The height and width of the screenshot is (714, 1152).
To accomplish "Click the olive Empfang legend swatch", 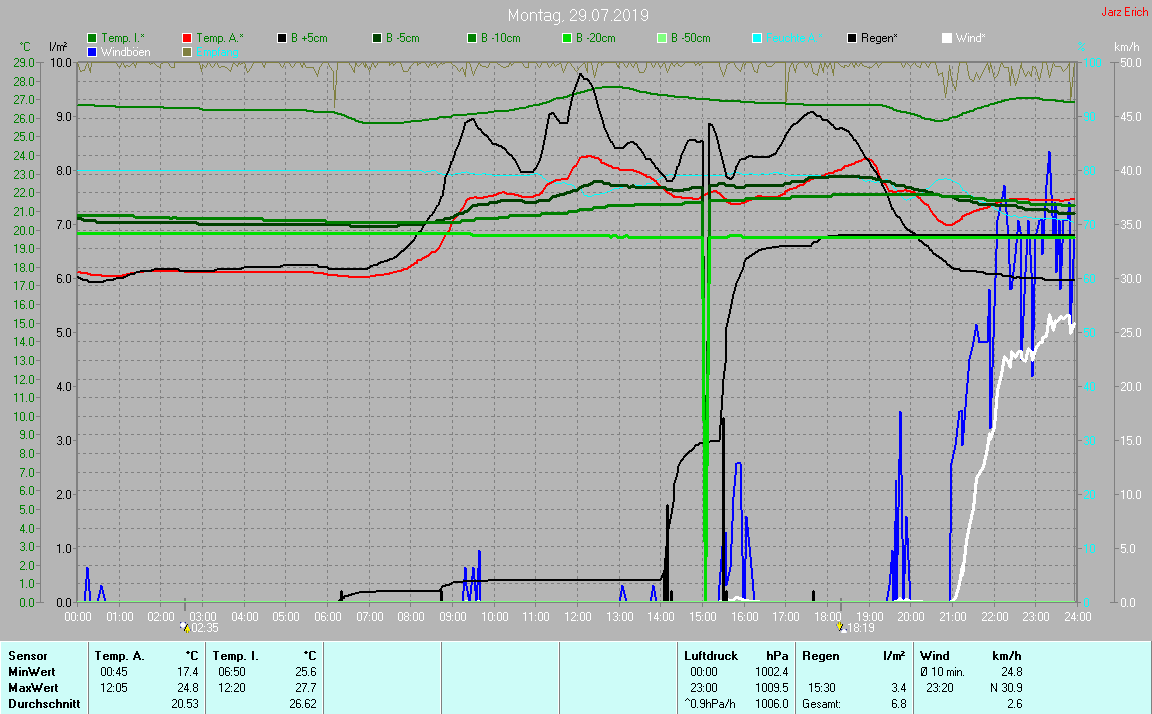I will click(x=187, y=52).
